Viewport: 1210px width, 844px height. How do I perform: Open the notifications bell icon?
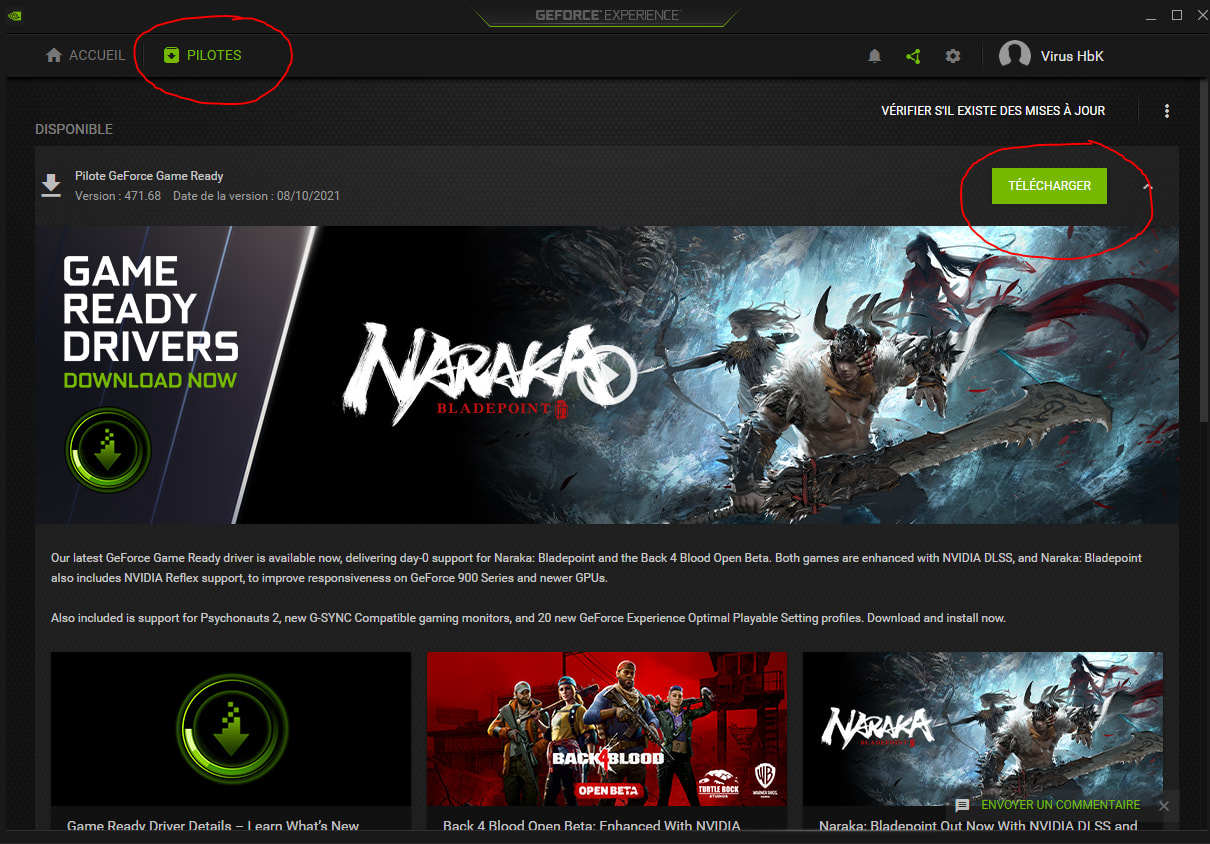[x=874, y=56]
